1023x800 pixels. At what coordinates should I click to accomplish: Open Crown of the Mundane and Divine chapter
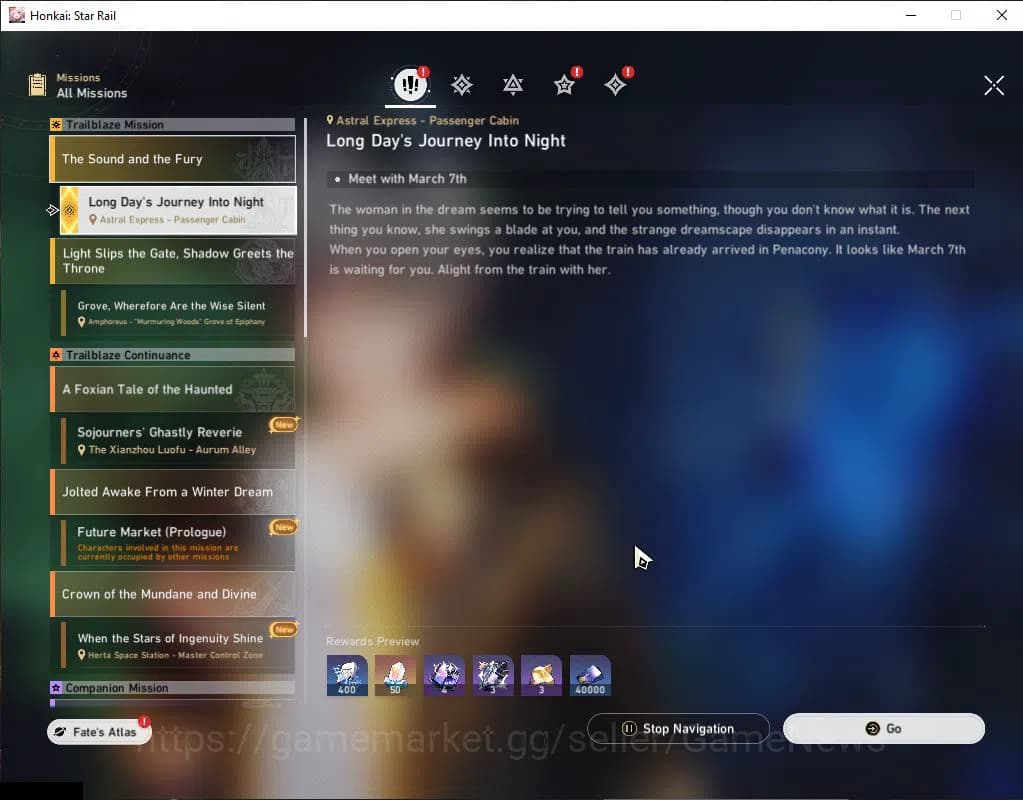point(172,594)
